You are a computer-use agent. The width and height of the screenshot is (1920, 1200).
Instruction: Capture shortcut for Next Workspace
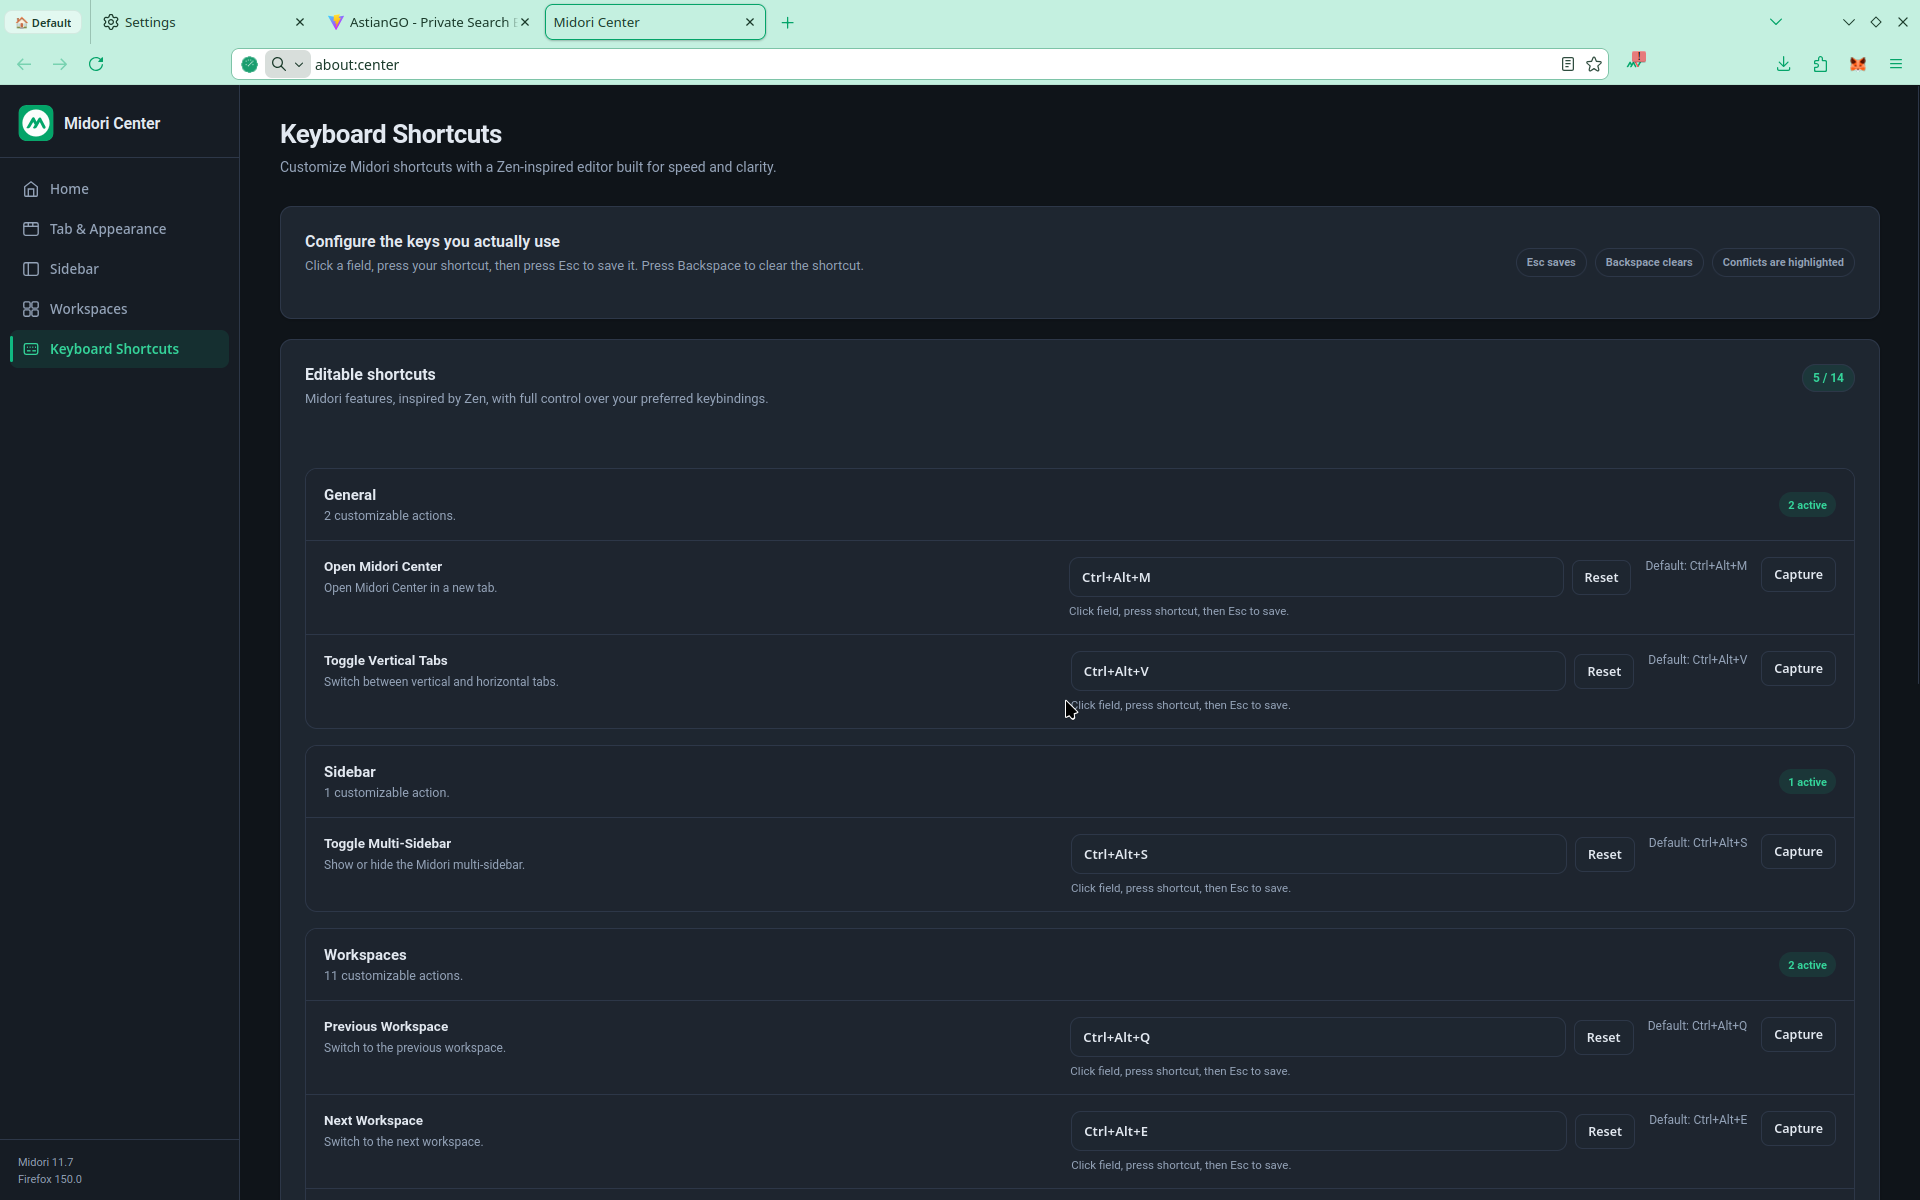click(x=1798, y=1129)
